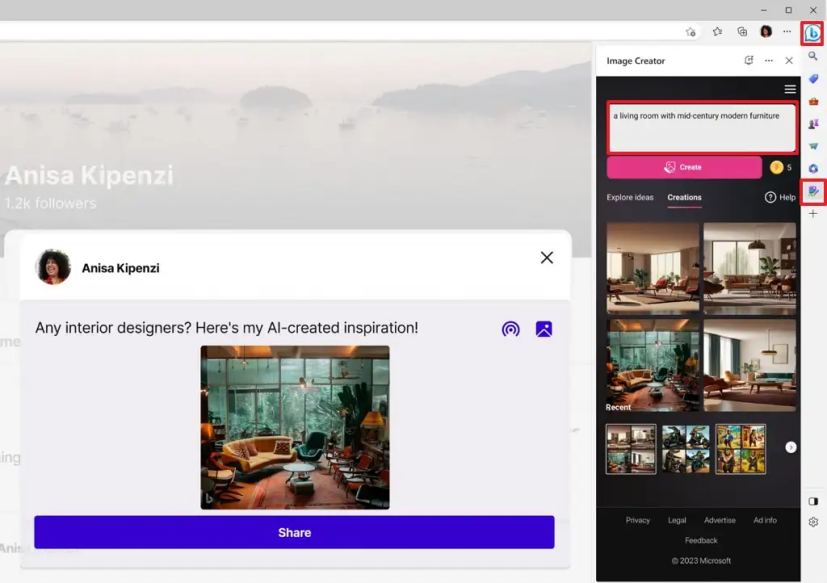Open the Image Creator hamburger menu
This screenshot has width=827, height=583.
pyautogui.click(x=790, y=88)
